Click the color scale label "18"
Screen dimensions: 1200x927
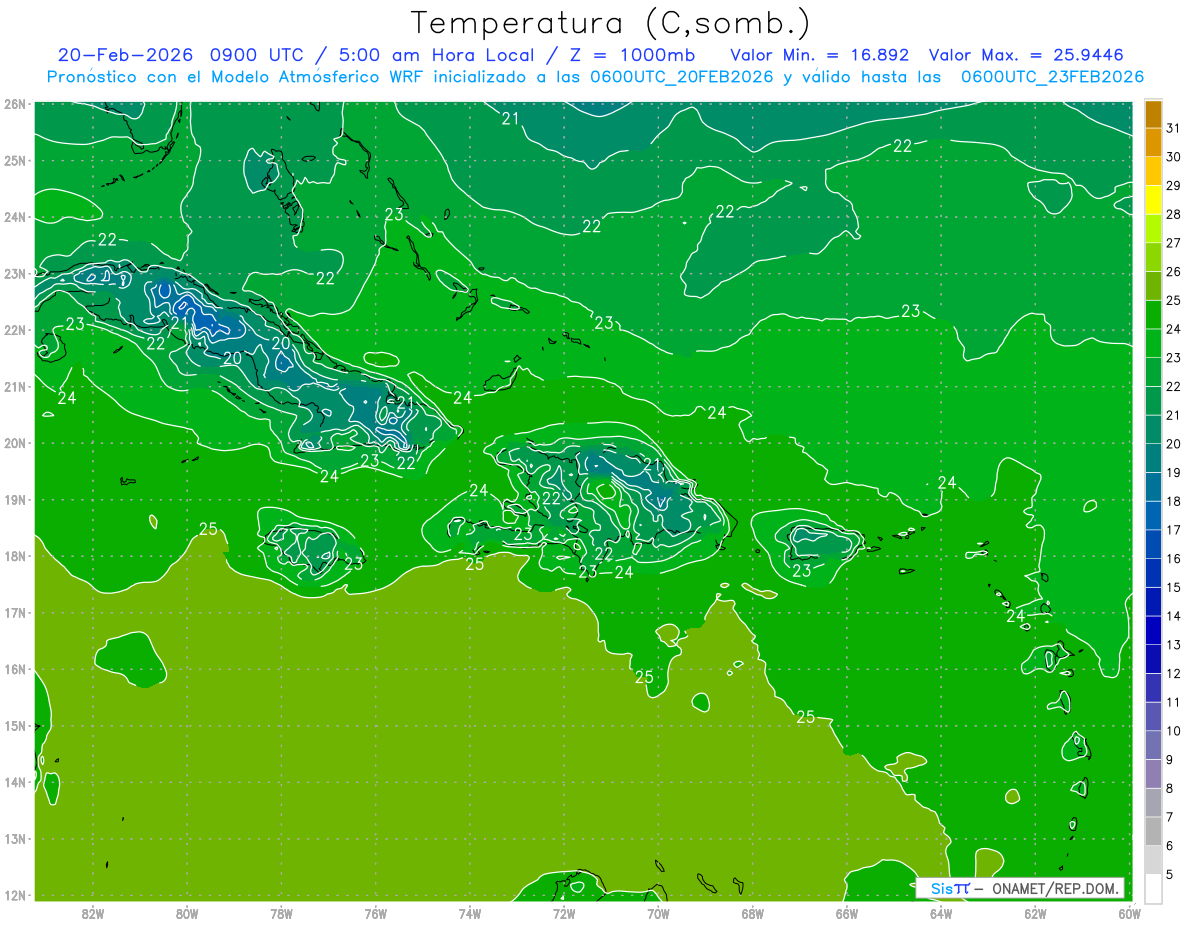1173,501
